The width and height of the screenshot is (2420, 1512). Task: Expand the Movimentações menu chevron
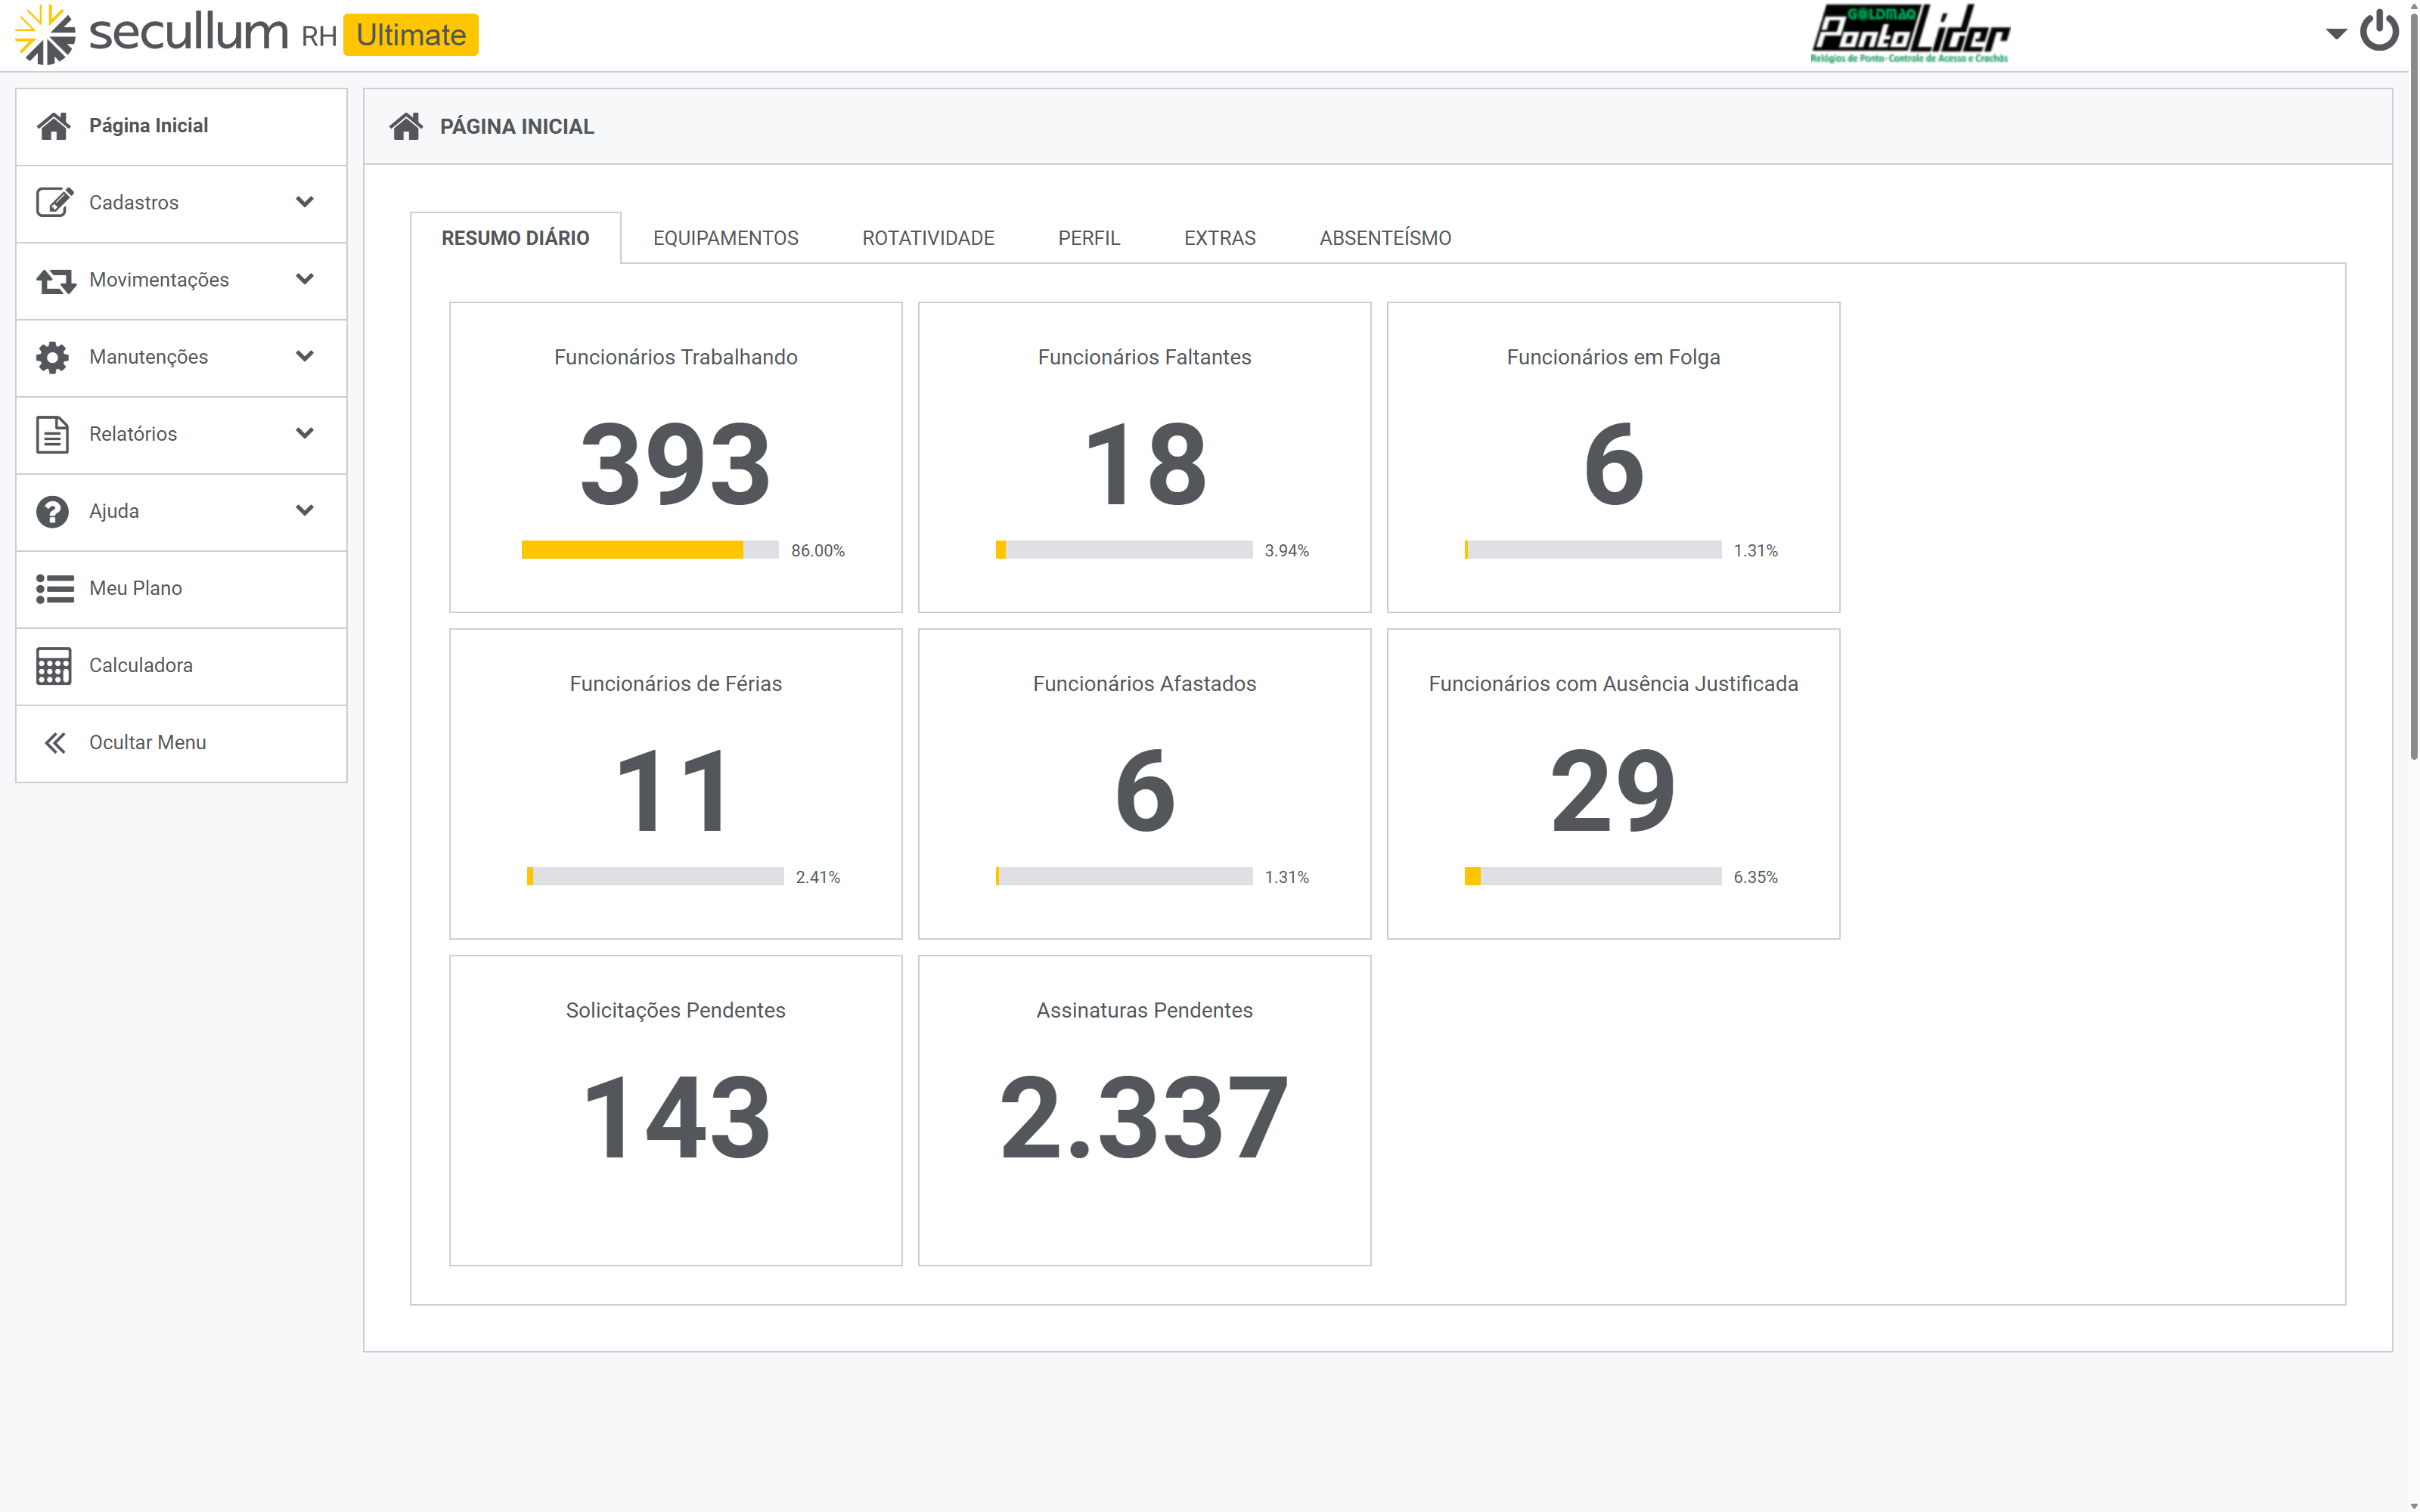tap(305, 279)
